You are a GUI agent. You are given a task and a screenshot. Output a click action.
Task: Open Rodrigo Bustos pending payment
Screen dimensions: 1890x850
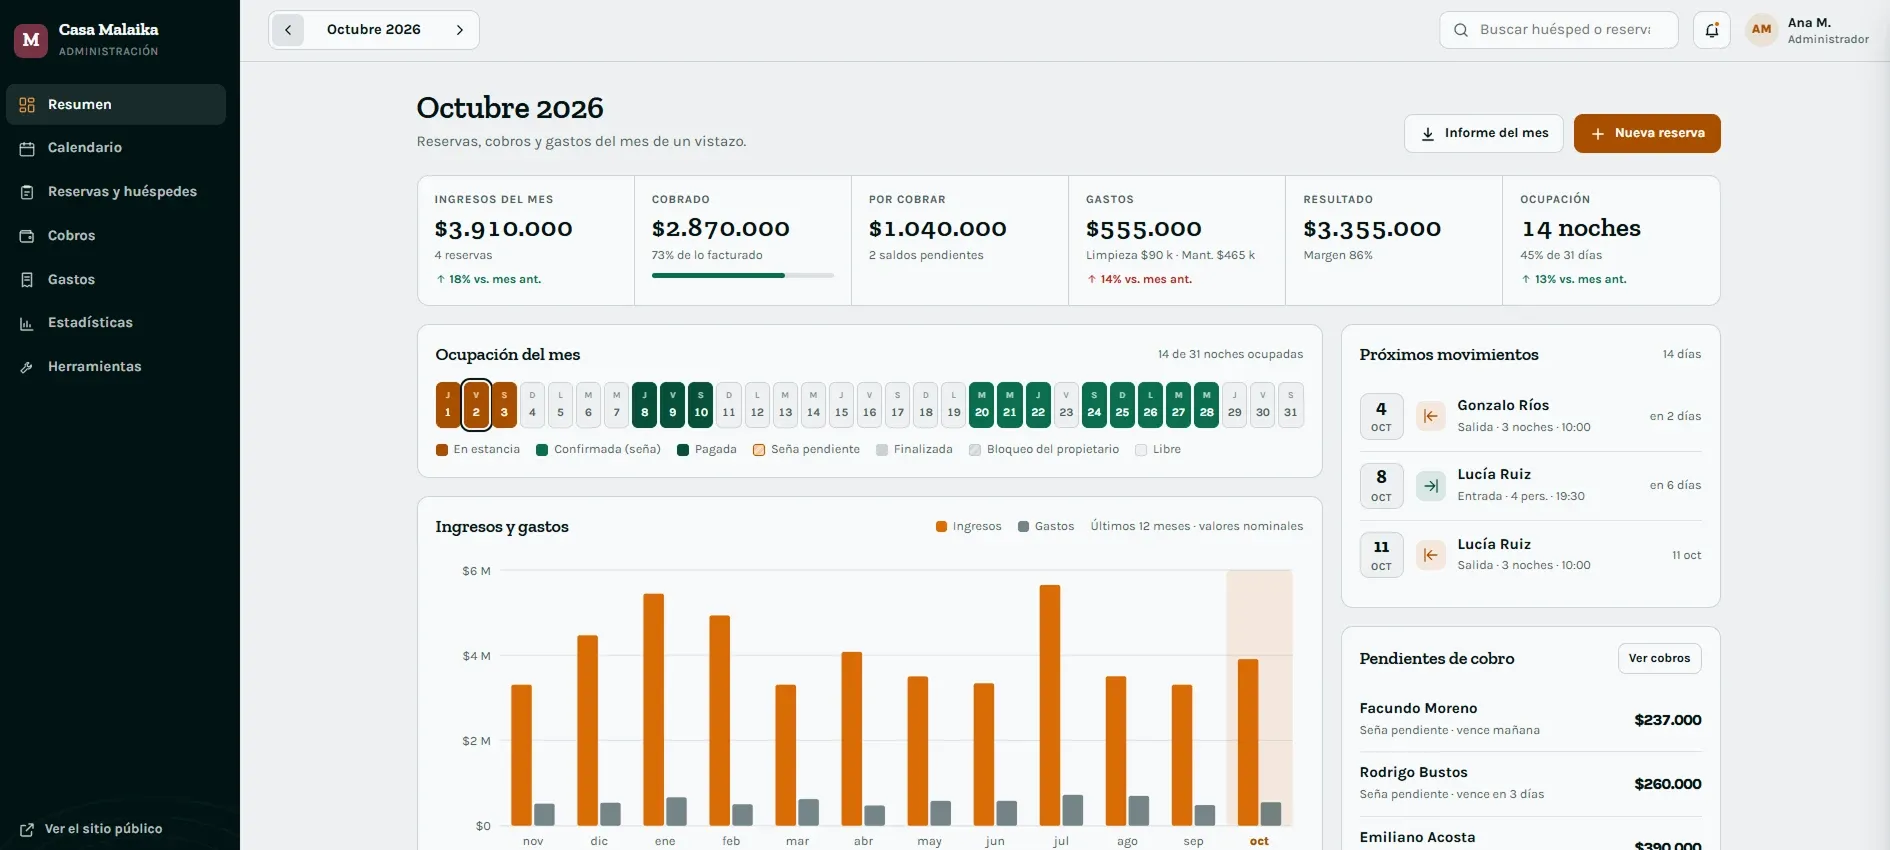1531,783
